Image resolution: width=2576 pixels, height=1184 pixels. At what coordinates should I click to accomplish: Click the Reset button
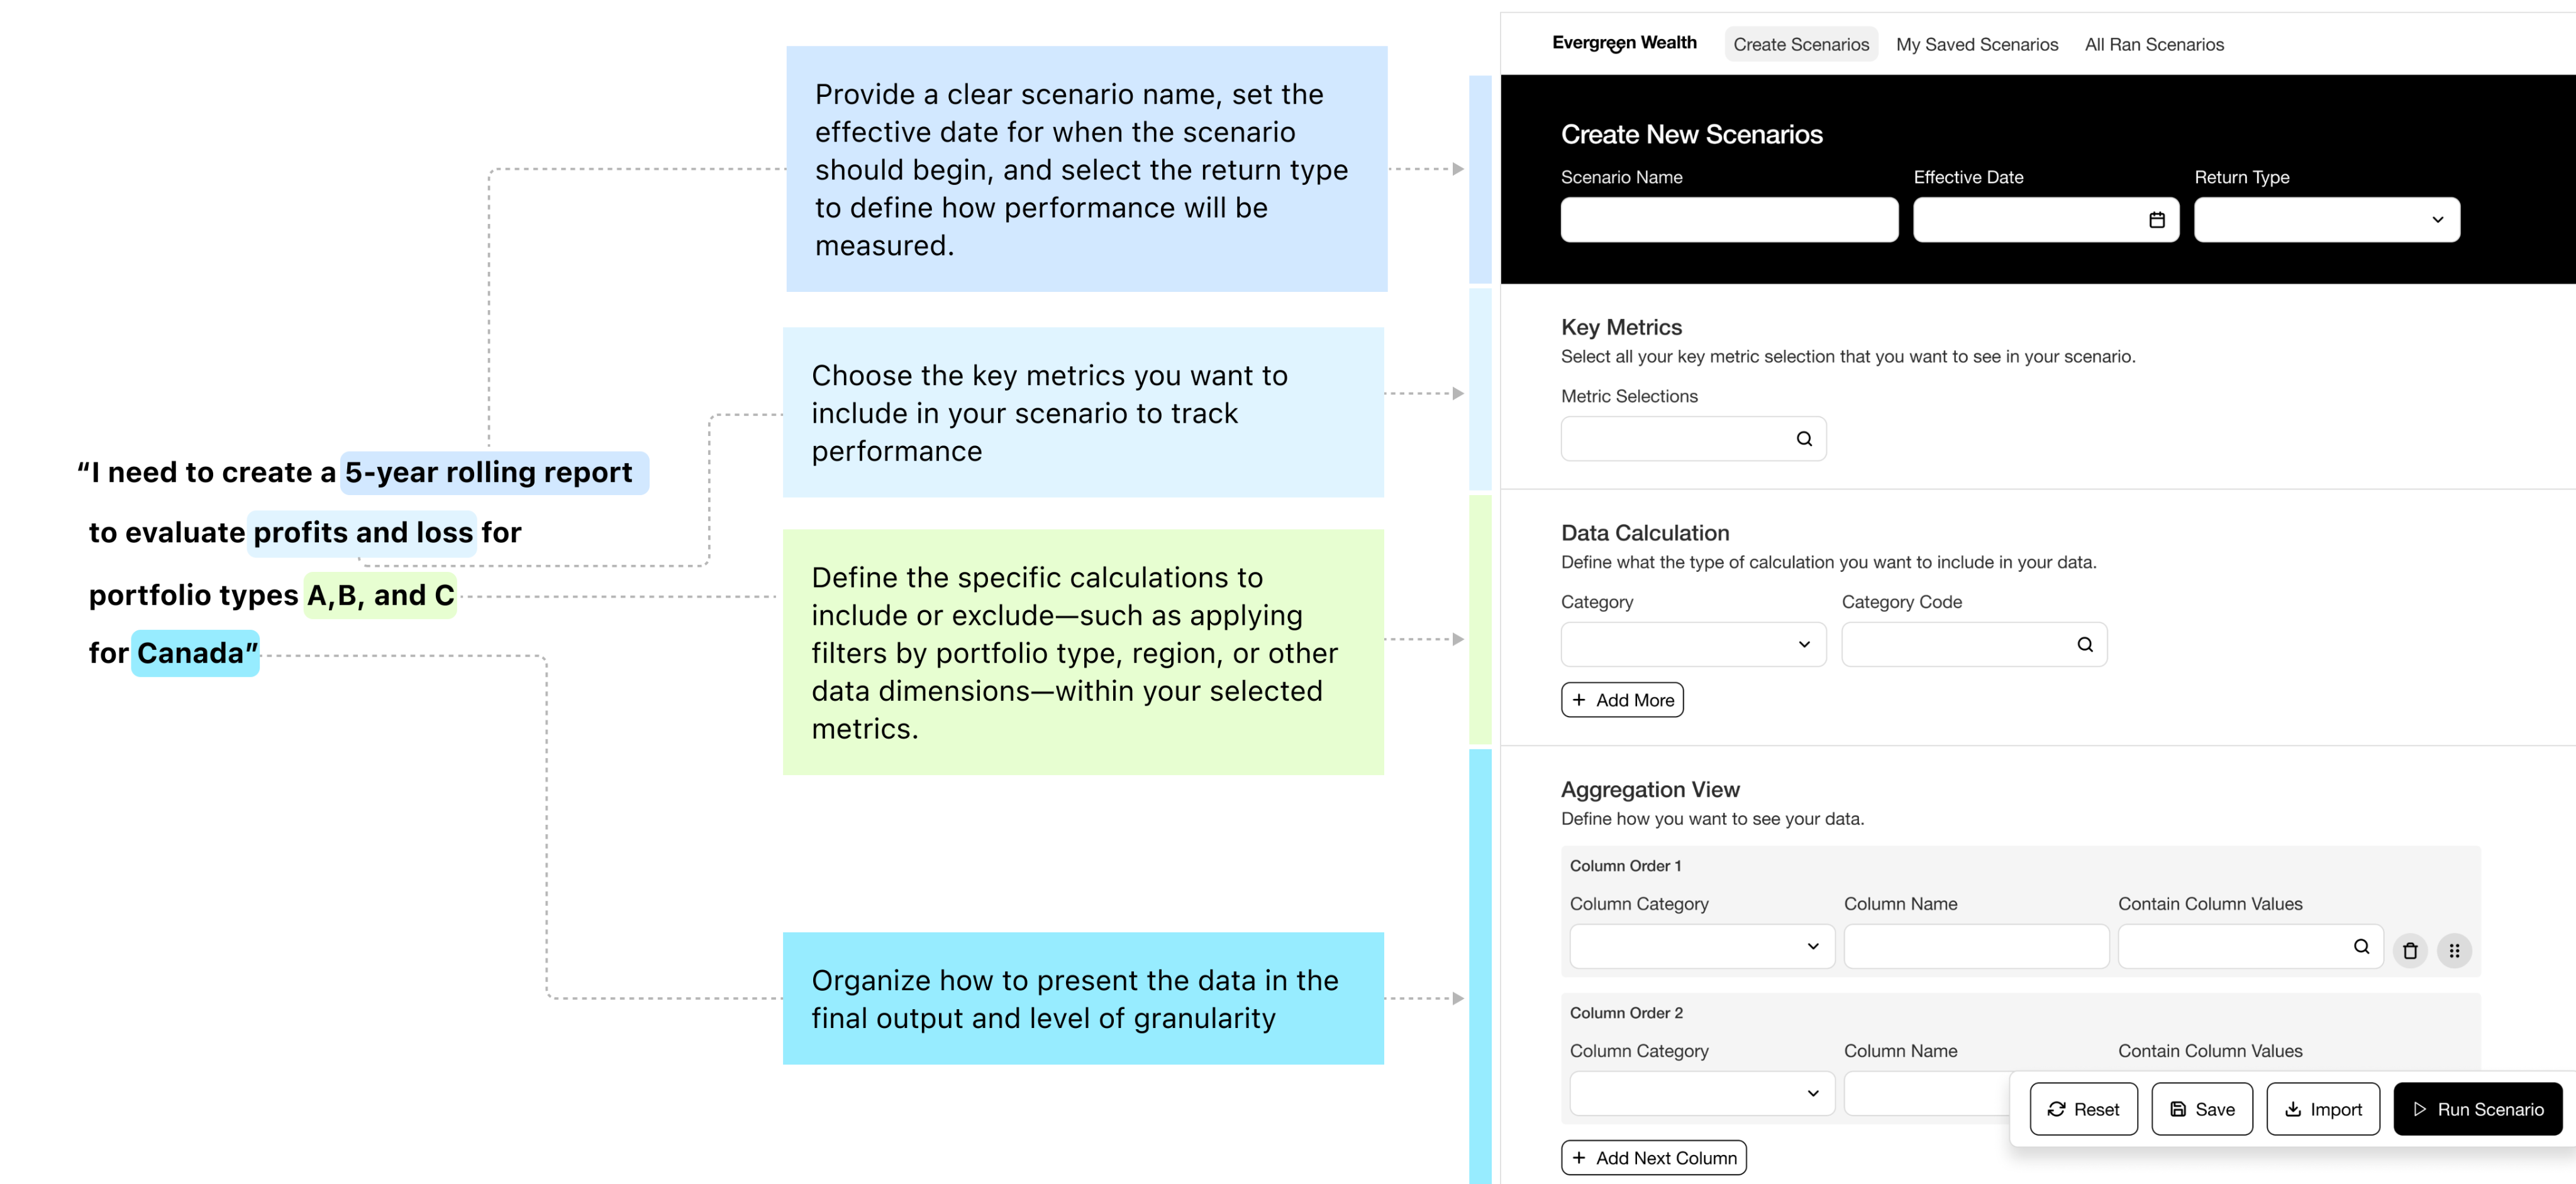tap(2083, 1109)
